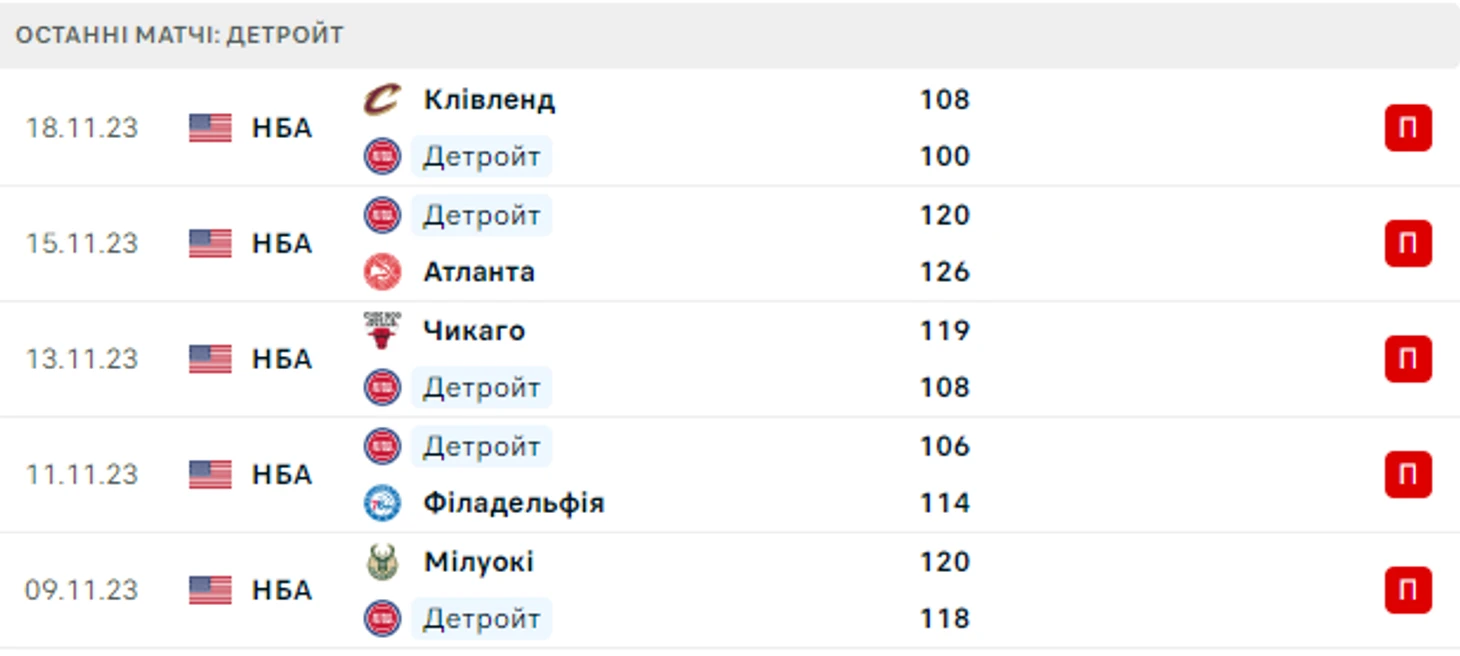Click the US flag in the 09.11.23 row
Image resolution: width=1460 pixels, height=656 pixels.
(210, 590)
